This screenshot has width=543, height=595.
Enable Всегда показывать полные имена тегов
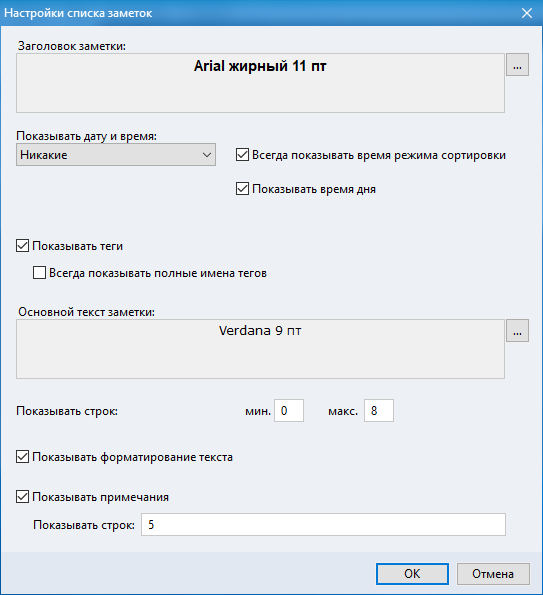(39, 273)
